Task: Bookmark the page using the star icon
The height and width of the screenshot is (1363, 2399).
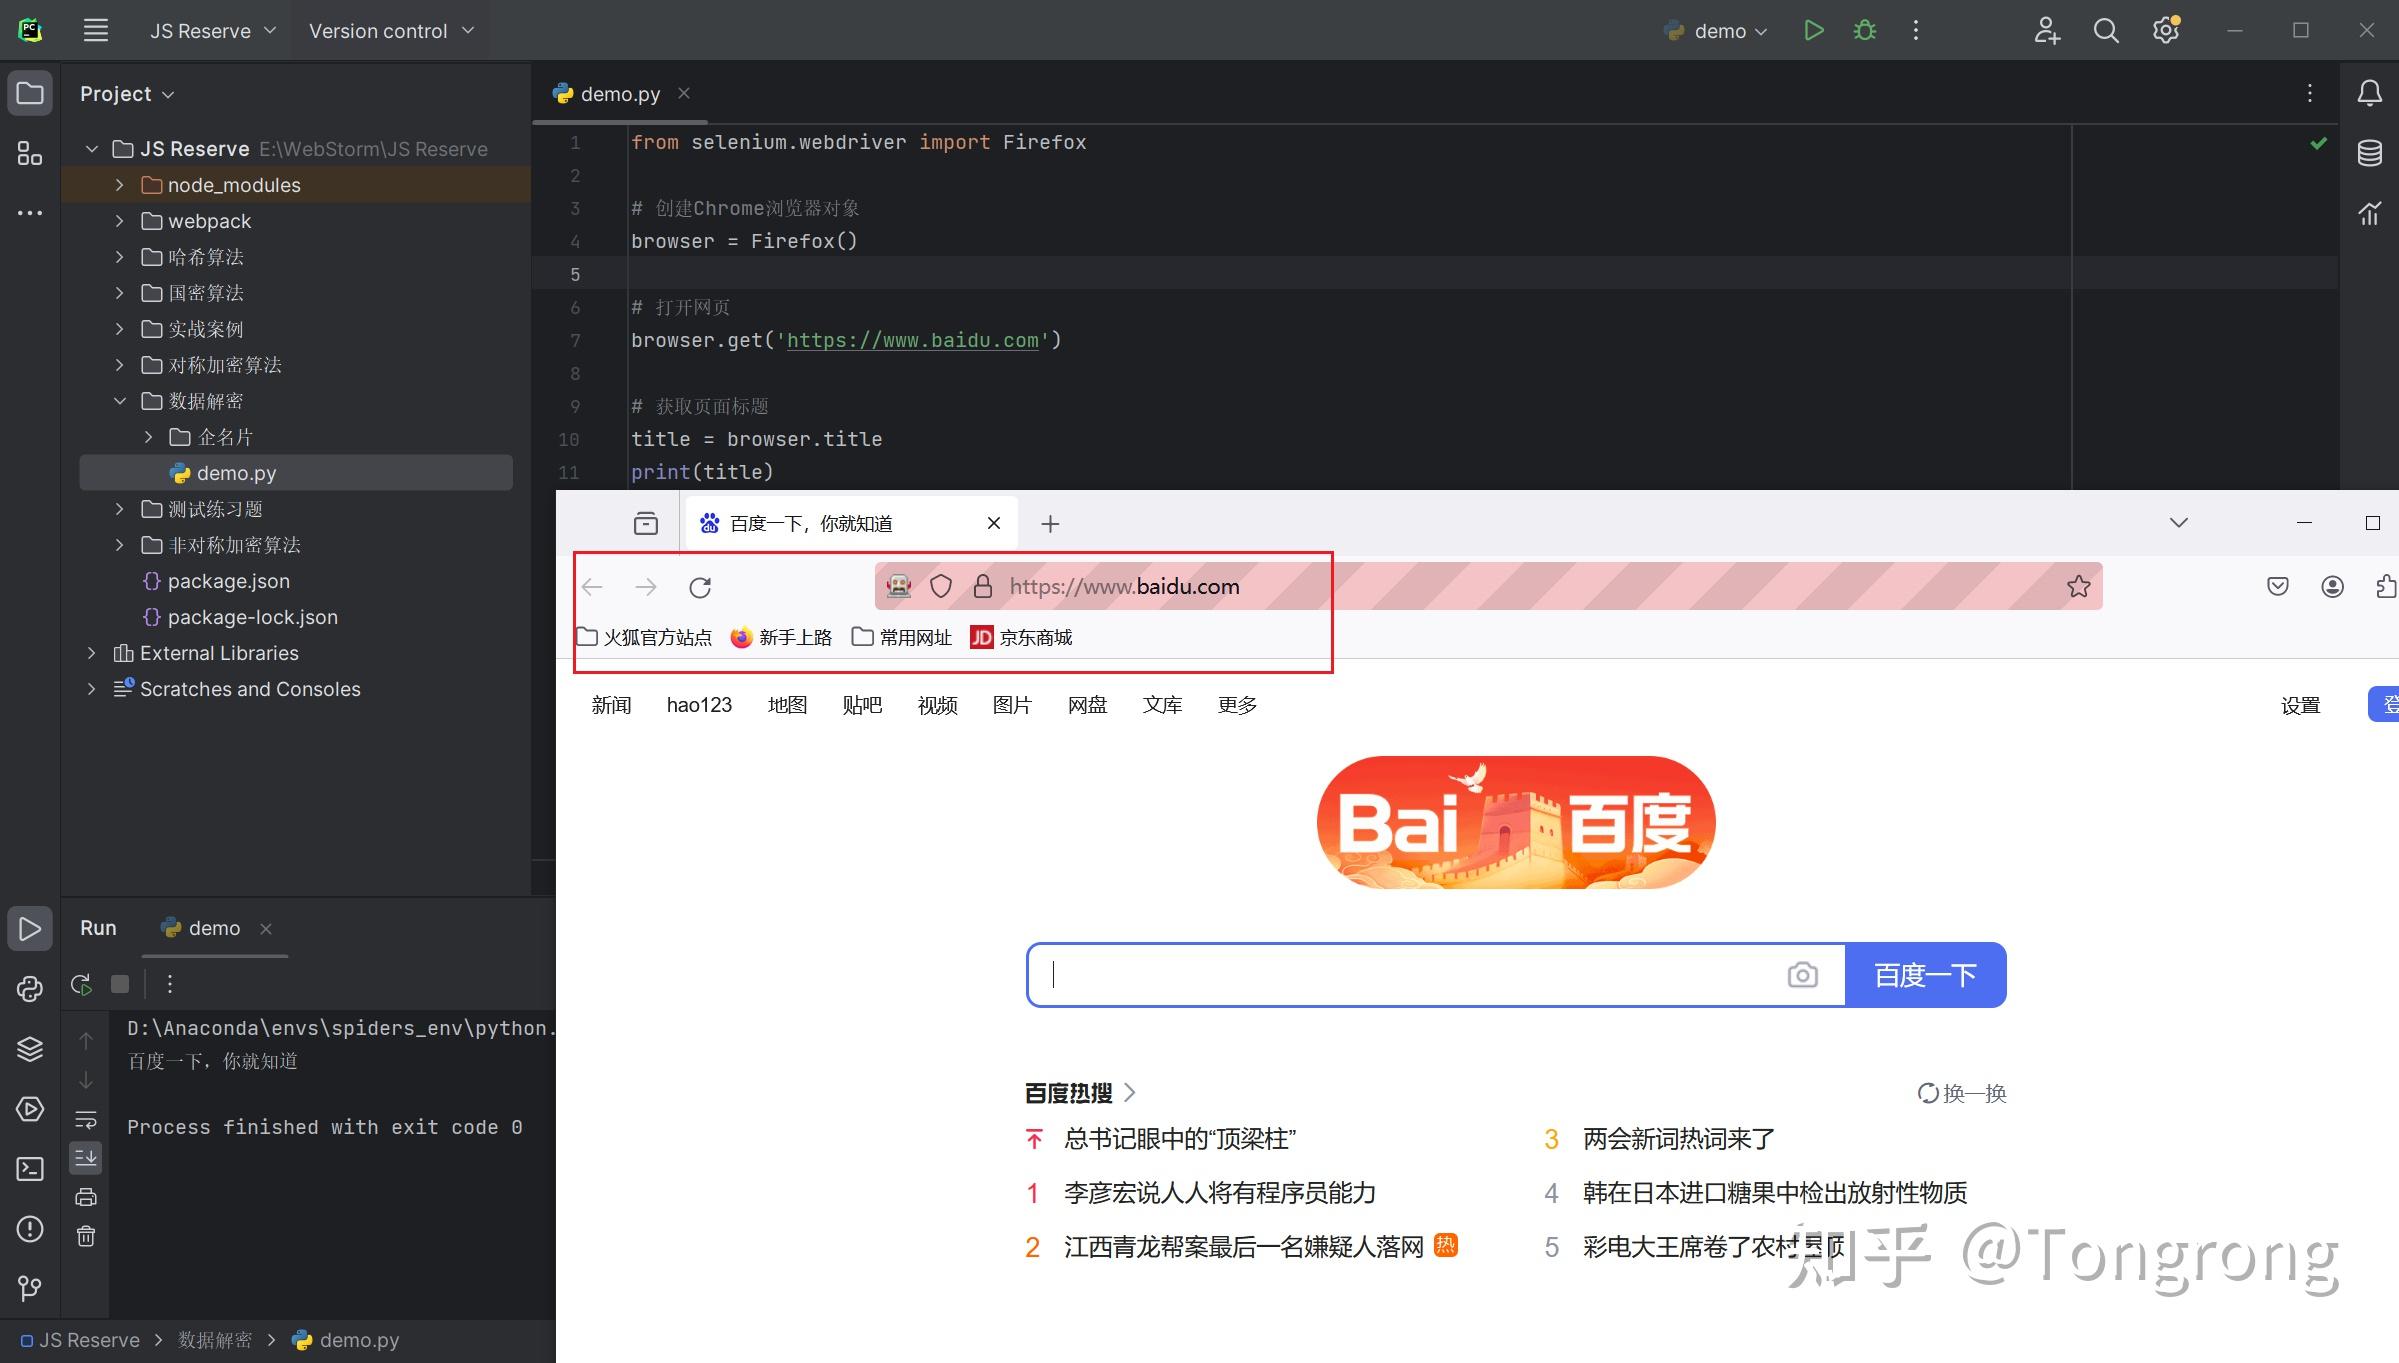Action: coord(2078,586)
